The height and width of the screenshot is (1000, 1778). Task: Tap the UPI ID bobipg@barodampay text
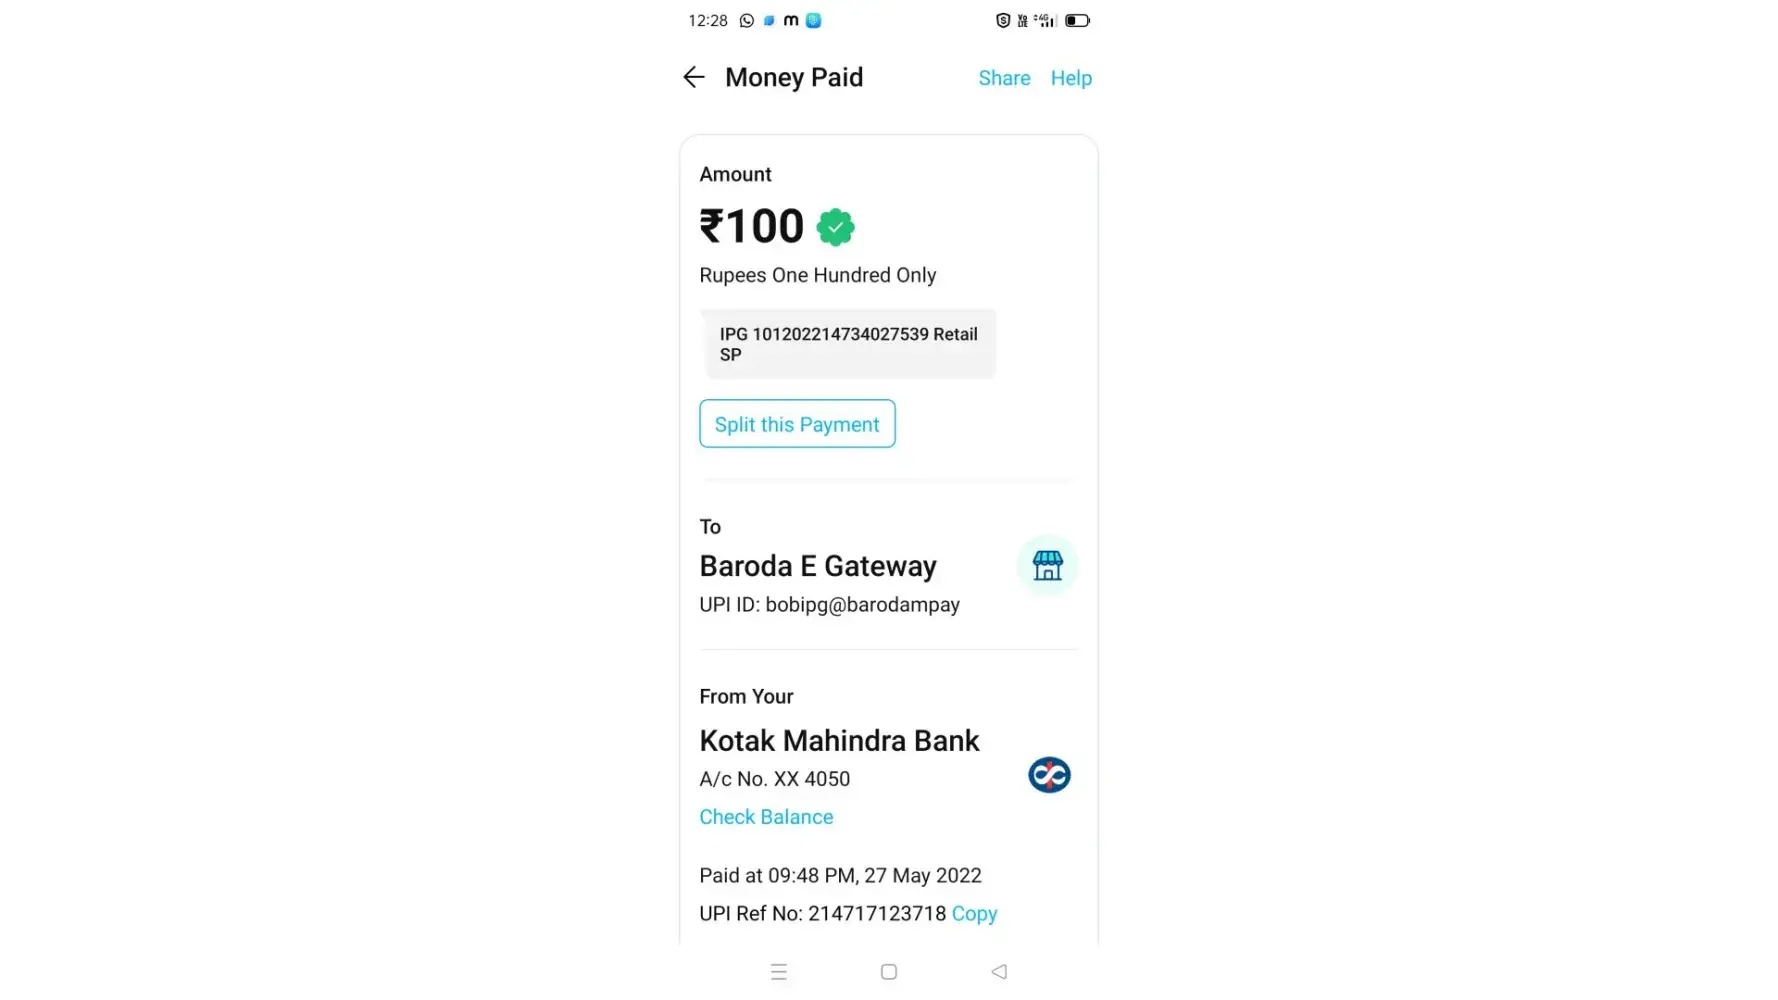[829, 605]
